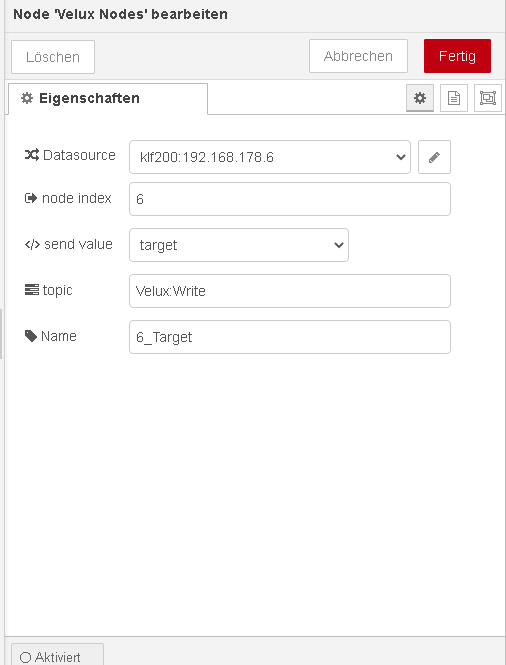Click the shuffle icon beside Datasource

coord(32,155)
